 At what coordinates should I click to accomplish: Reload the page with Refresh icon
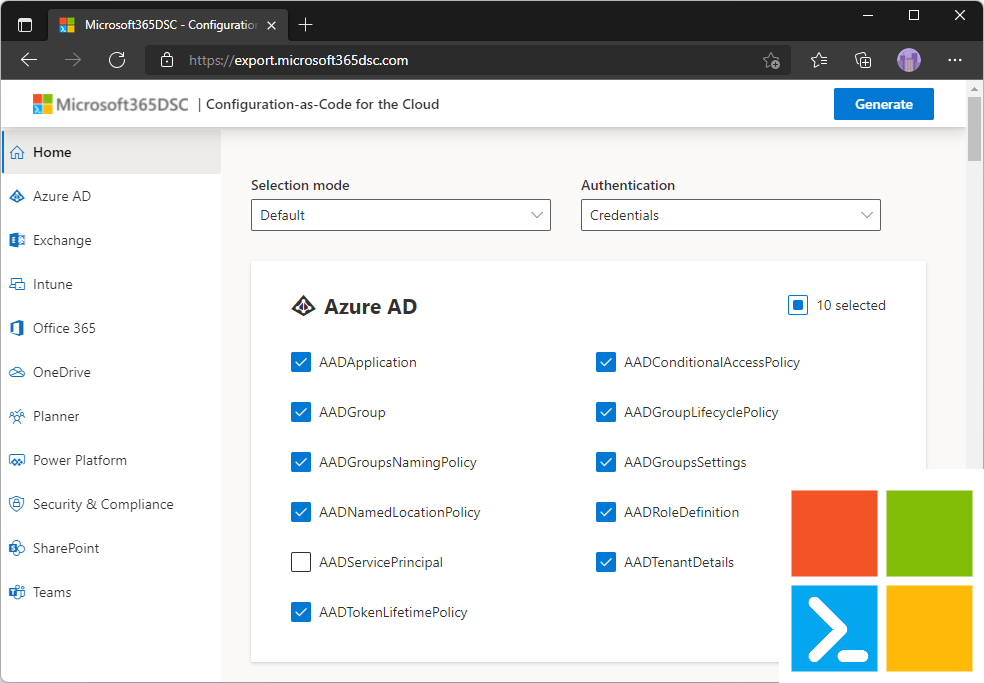117,60
